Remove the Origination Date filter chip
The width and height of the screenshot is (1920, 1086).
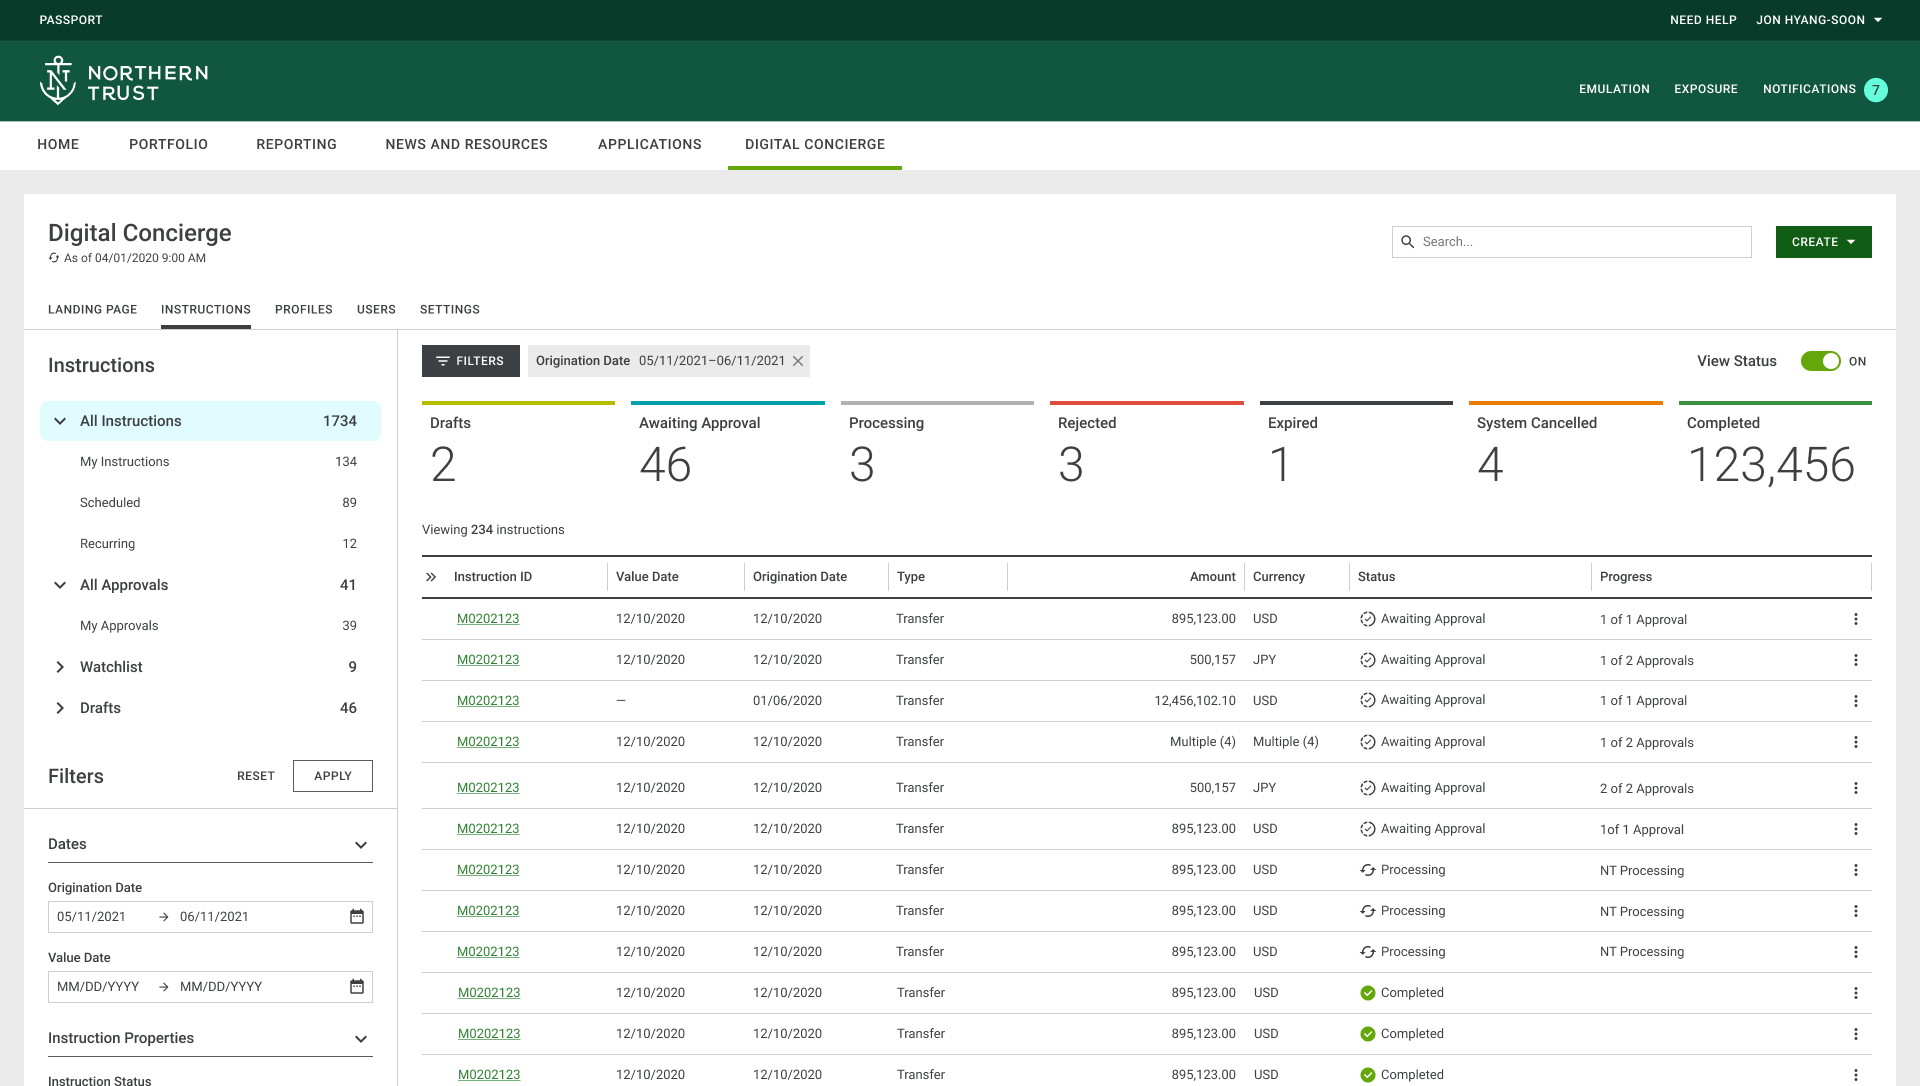pos(798,362)
